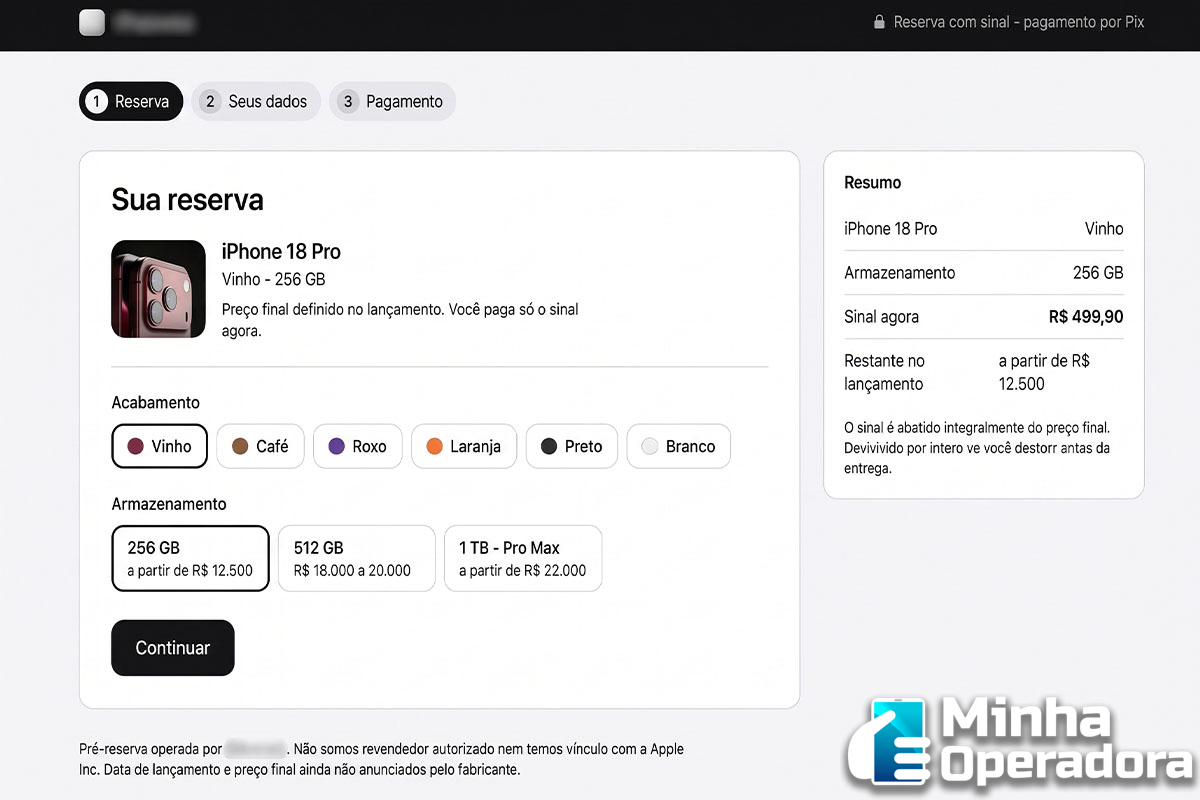Choose 1 TB - Pro Max storage
Image resolution: width=1200 pixels, height=800 pixels.
tap(523, 558)
